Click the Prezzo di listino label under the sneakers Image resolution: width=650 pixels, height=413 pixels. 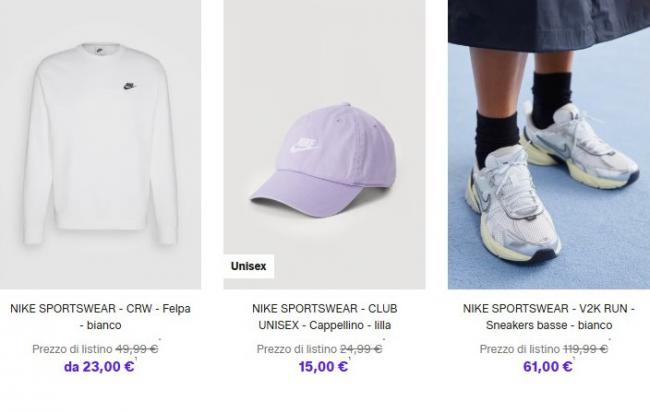point(520,349)
